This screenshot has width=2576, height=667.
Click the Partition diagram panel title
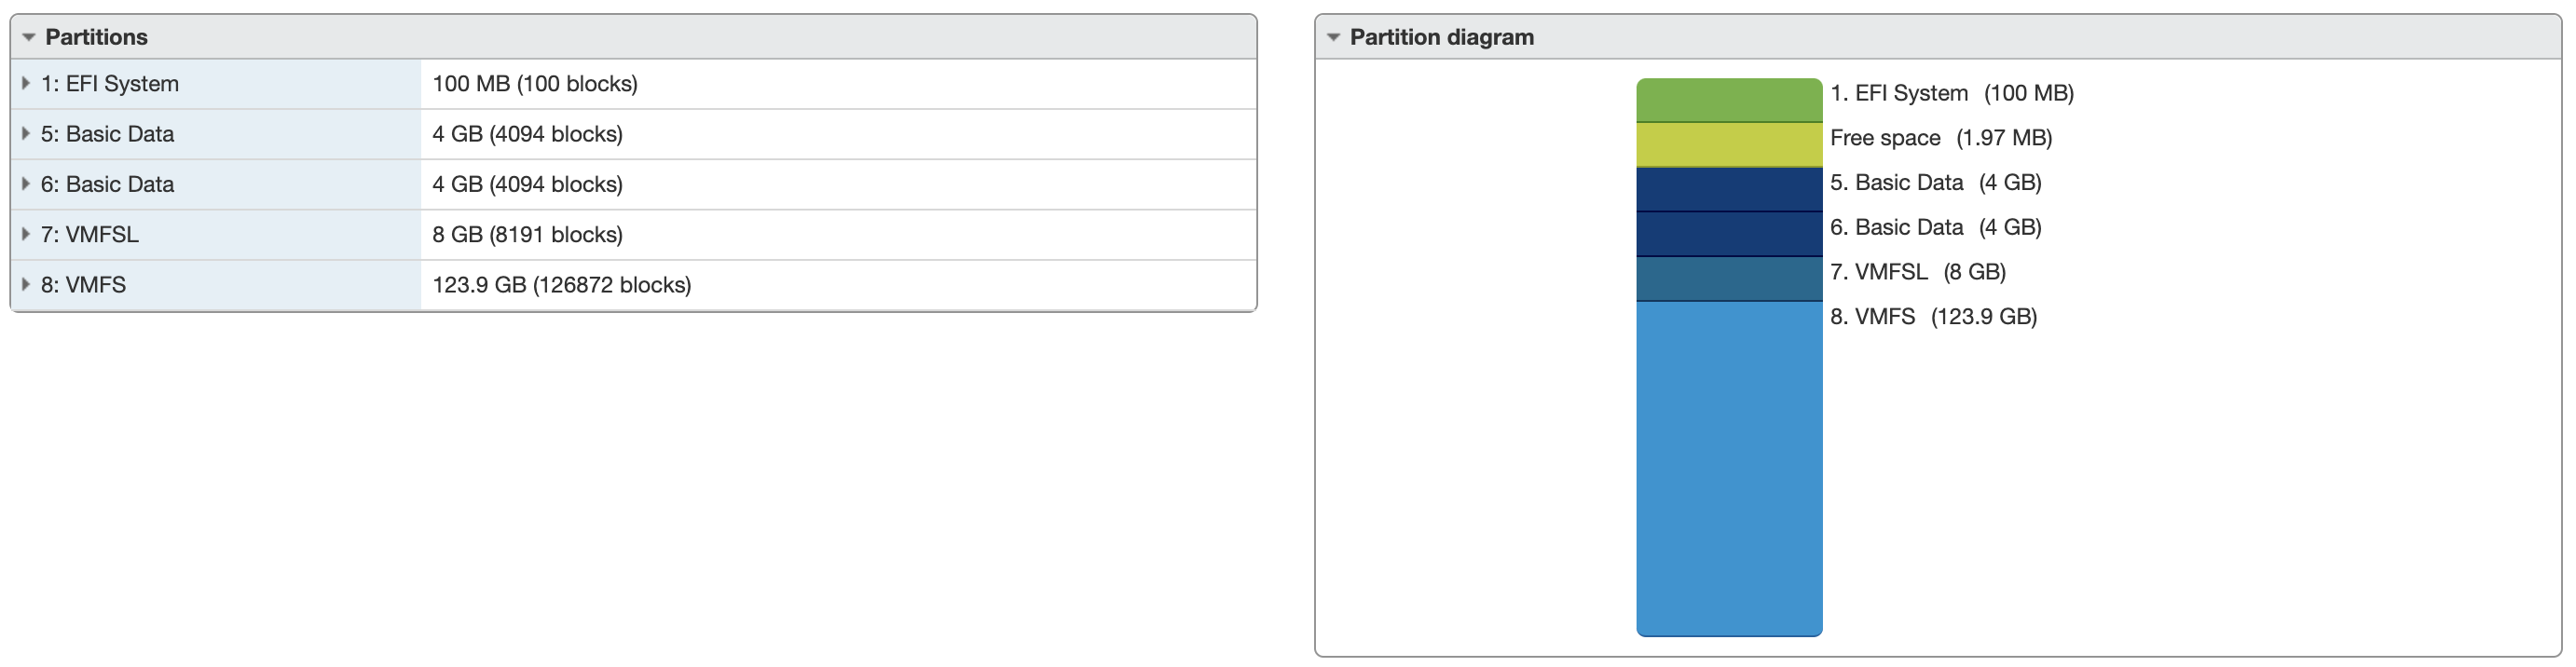click(x=1441, y=37)
